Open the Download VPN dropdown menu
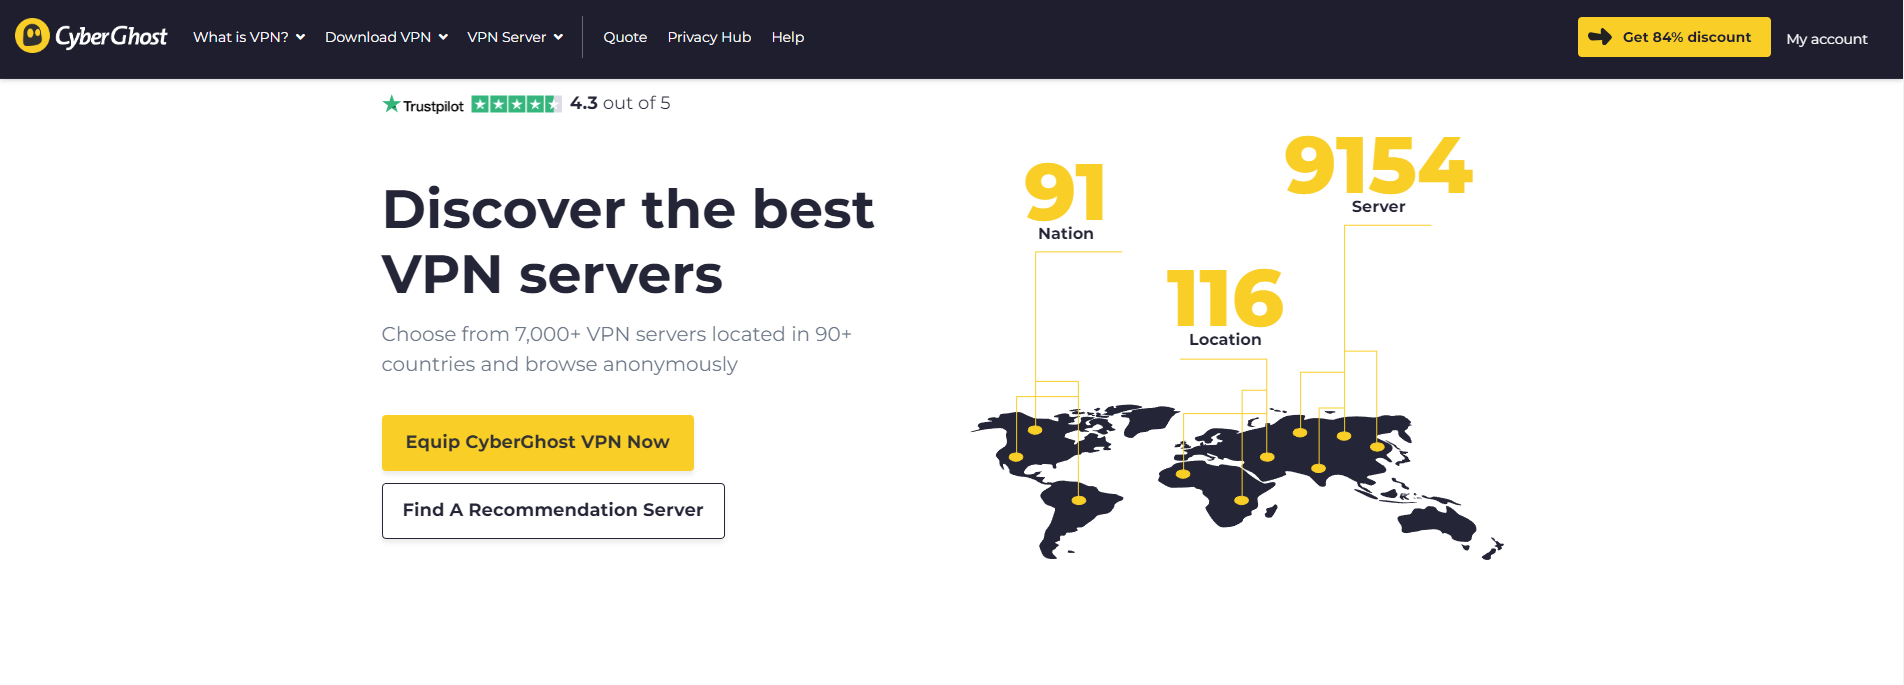Screen dimensions: 1904x685 pos(386,37)
